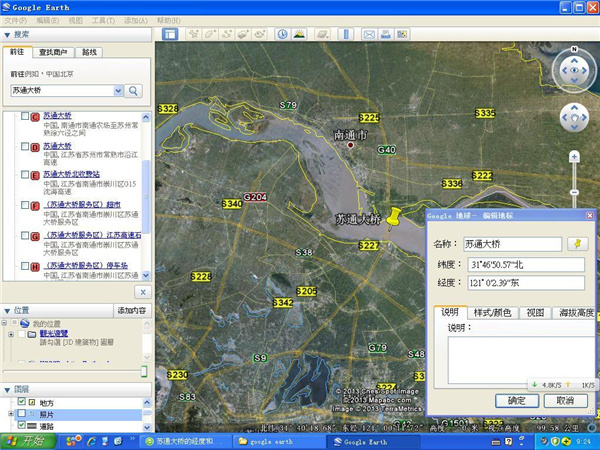Switch to the 路线 search tab
Image resolution: width=600 pixels, height=450 pixels.
(x=89, y=52)
